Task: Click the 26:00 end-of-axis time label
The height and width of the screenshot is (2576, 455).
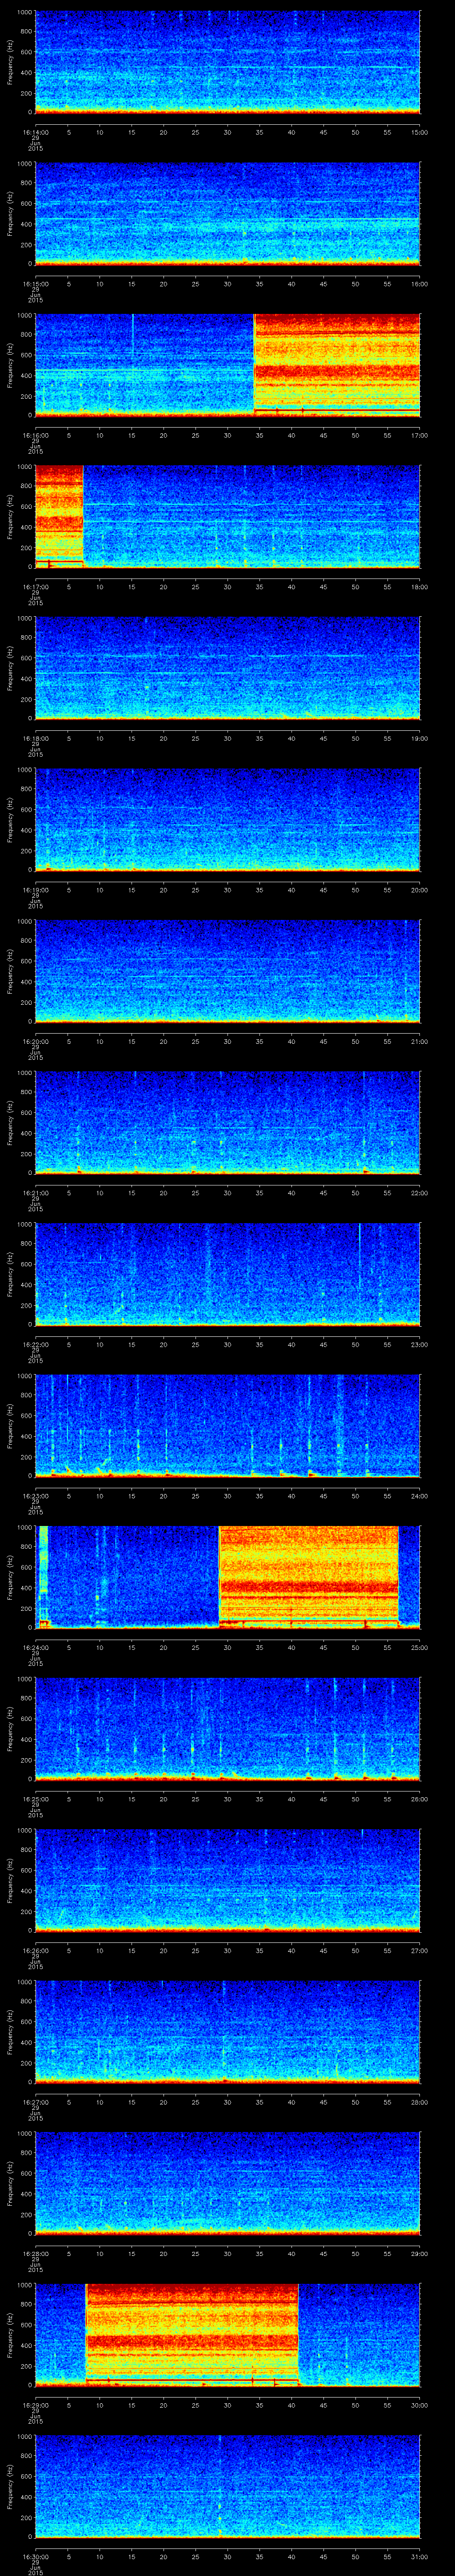Action: [x=420, y=1799]
